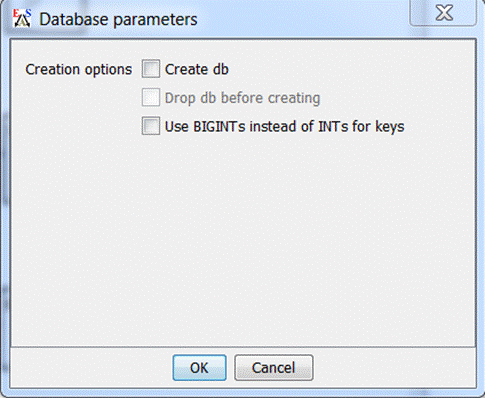485x398 pixels.
Task: Check the box left of Create db
Action: point(151,69)
